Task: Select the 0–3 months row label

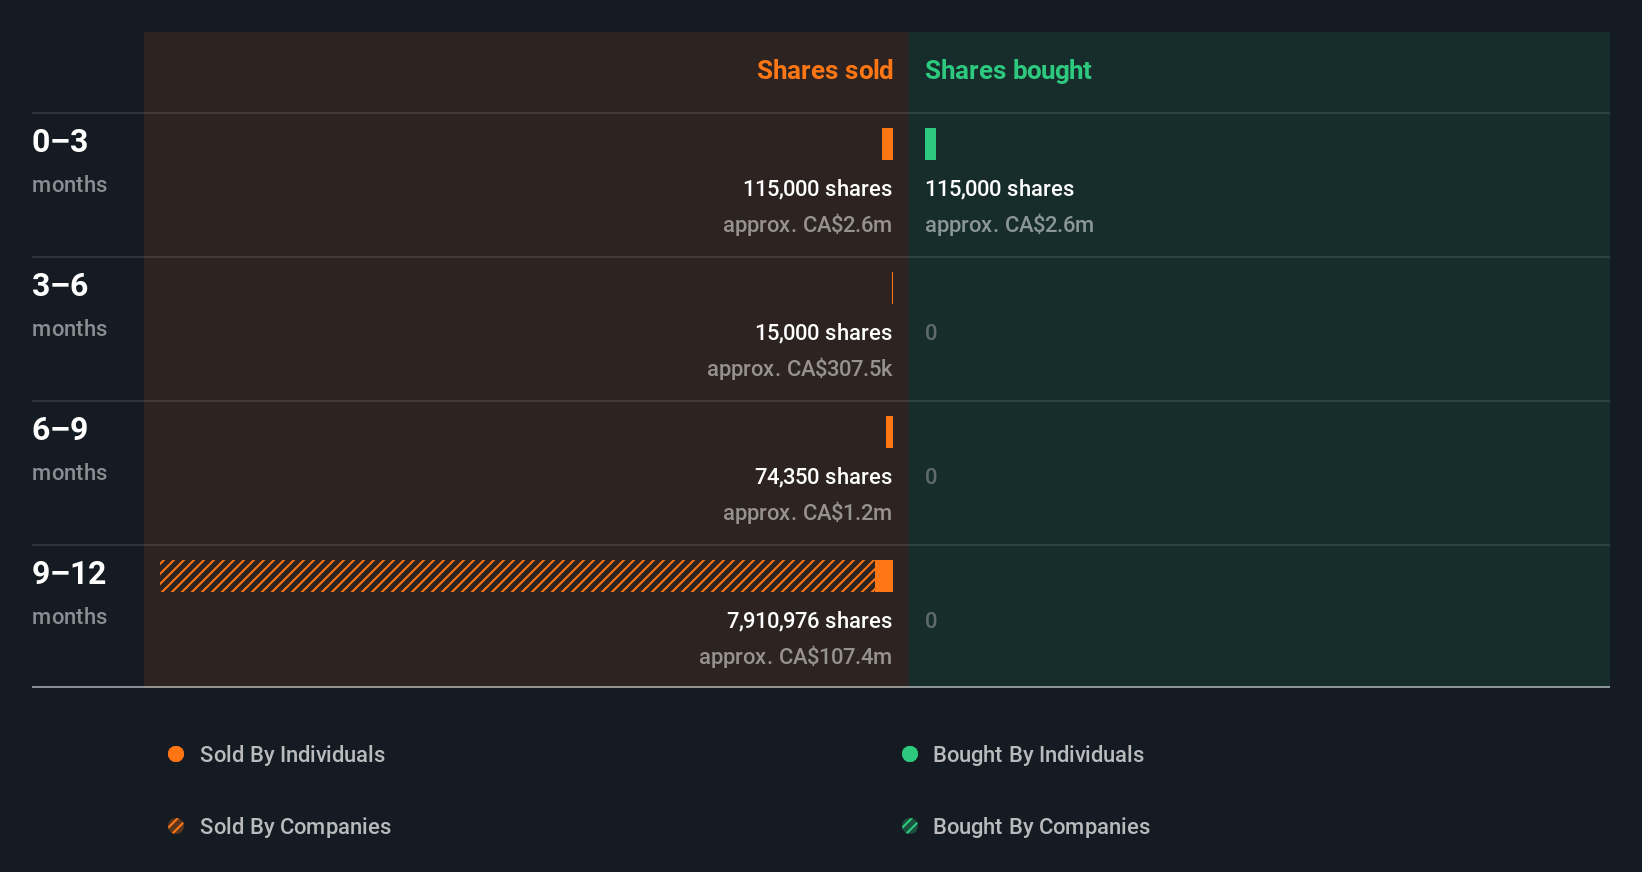Action: pos(69,160)
